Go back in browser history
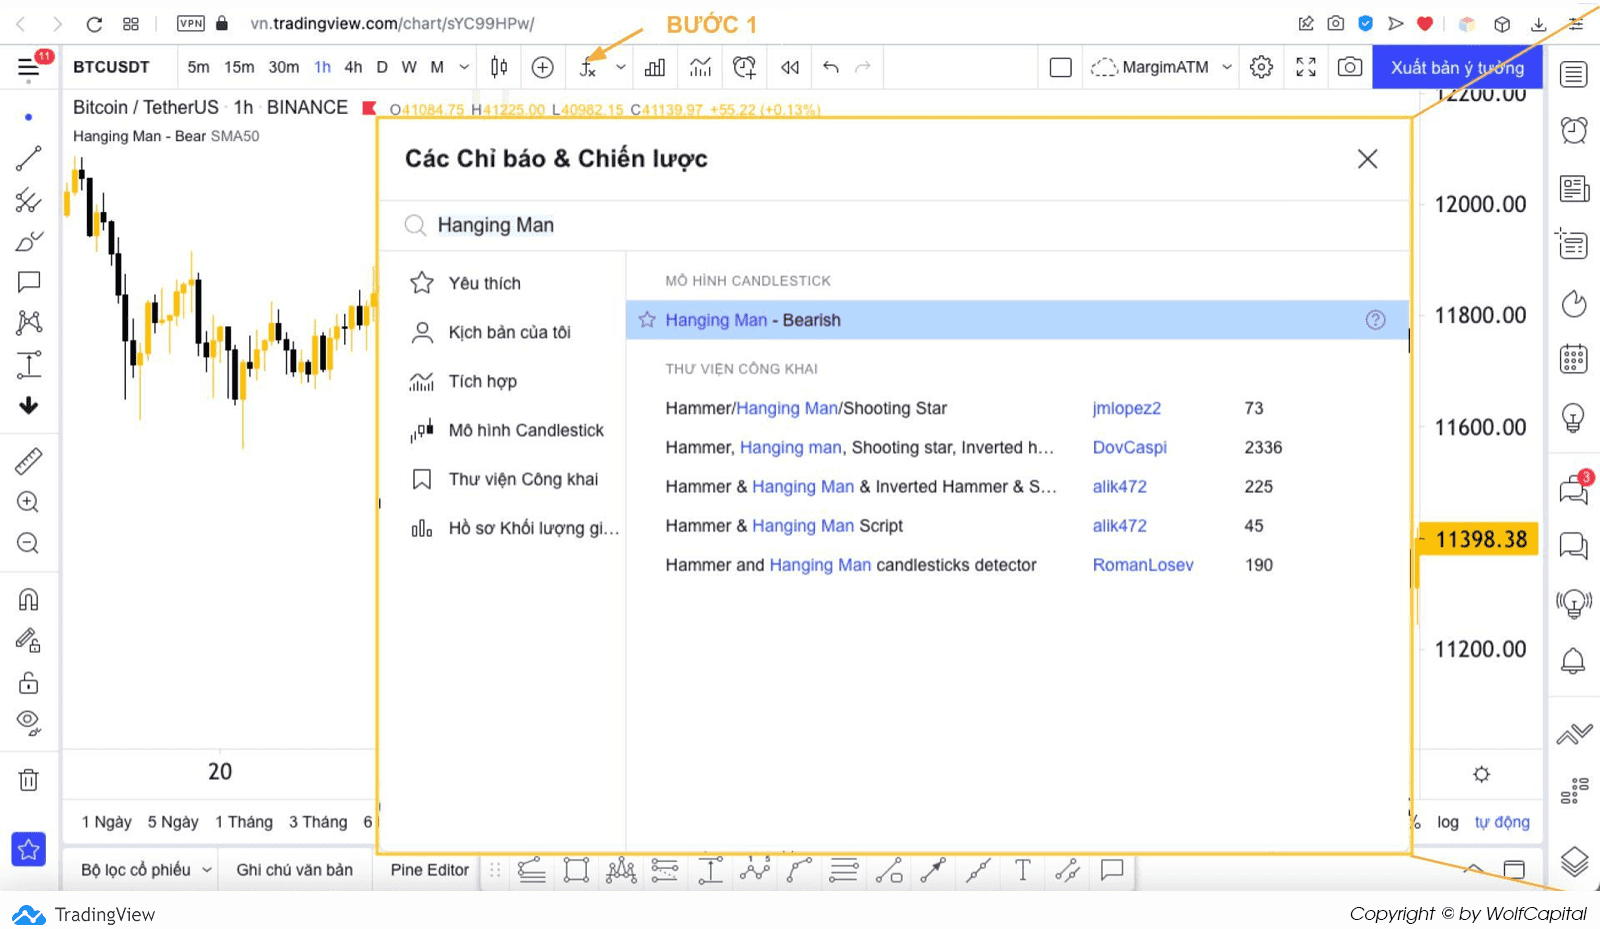The image size is (1600, 929). pos(20,23)
